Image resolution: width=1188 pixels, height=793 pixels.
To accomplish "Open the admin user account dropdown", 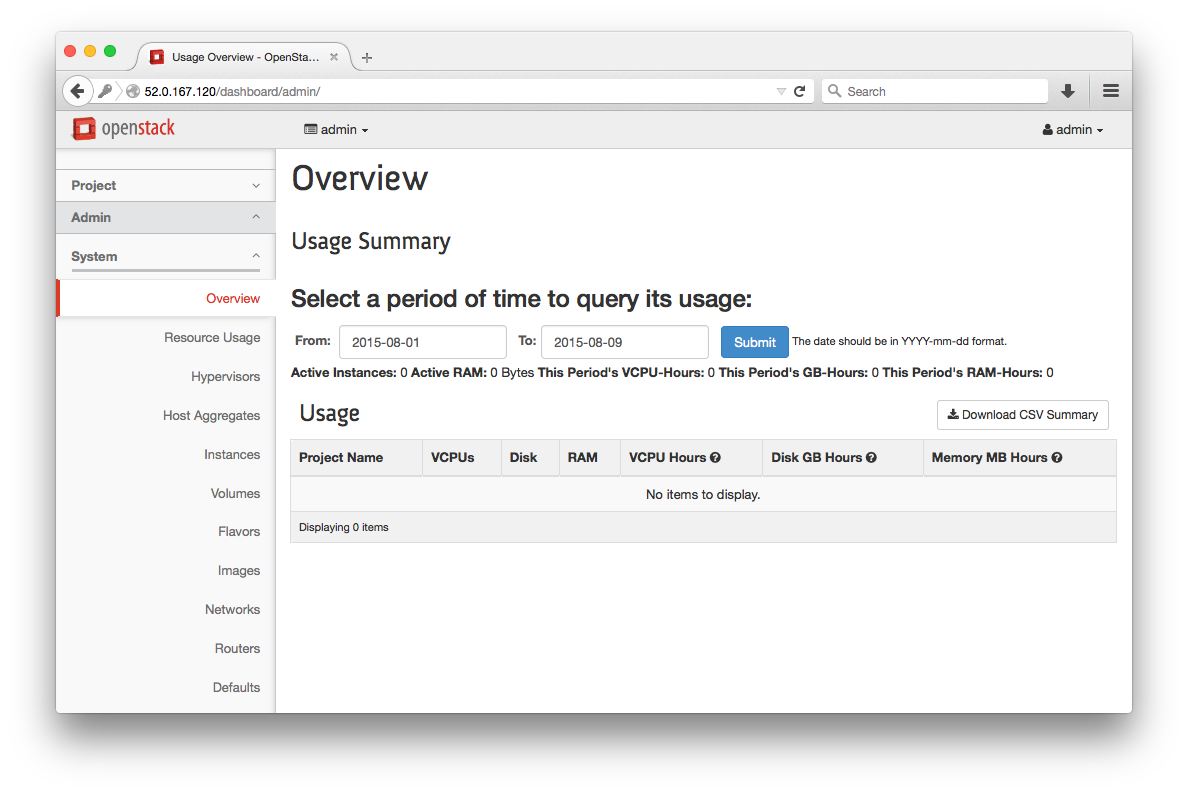I will point(1073,130).
